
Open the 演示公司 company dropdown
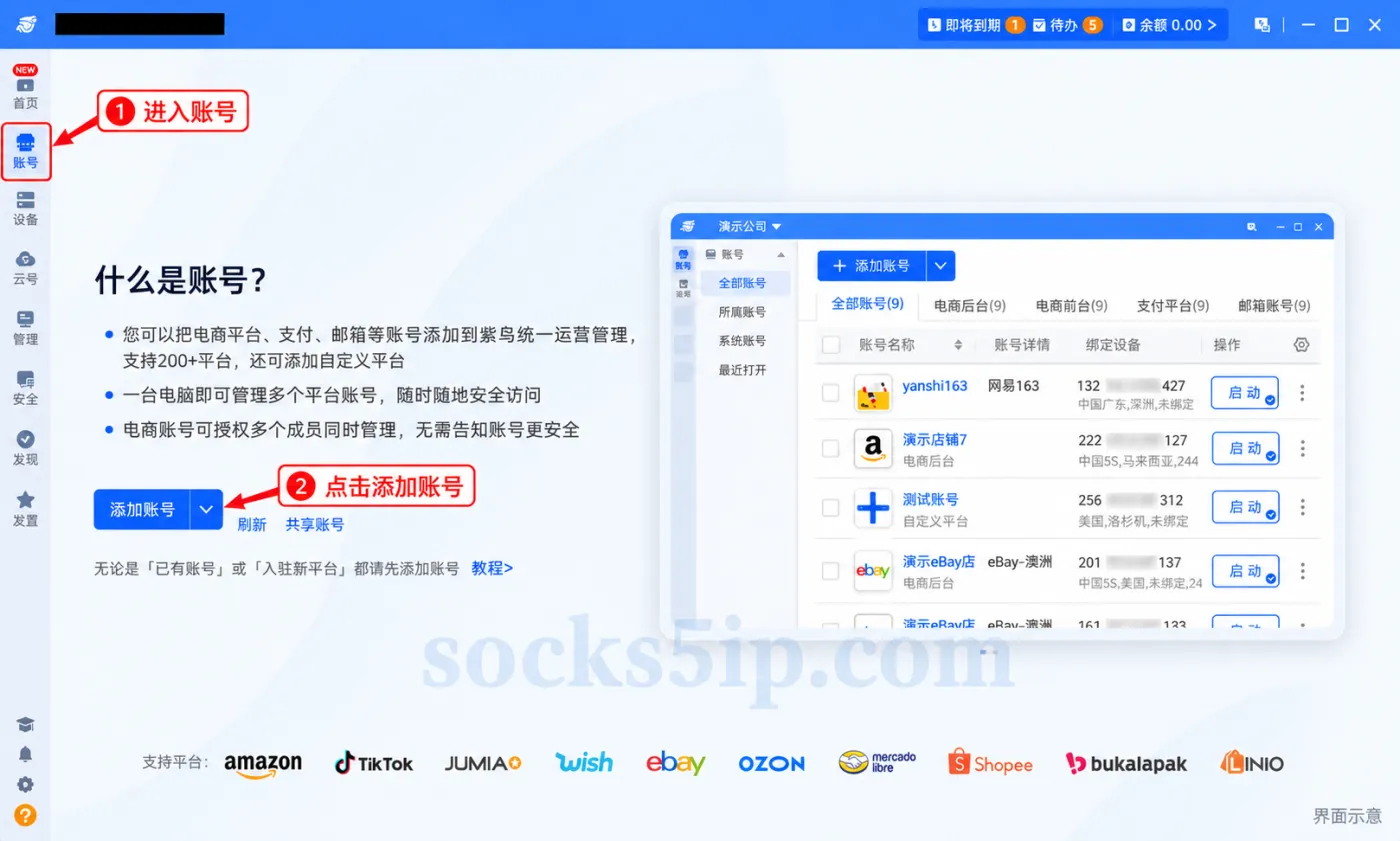pos(749,226)
